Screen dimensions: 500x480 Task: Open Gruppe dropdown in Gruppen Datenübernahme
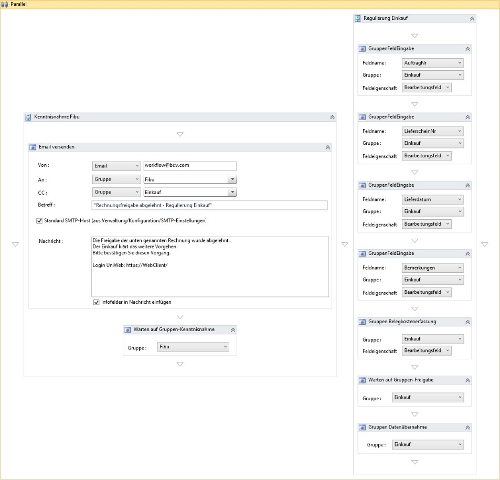[428, 444]
